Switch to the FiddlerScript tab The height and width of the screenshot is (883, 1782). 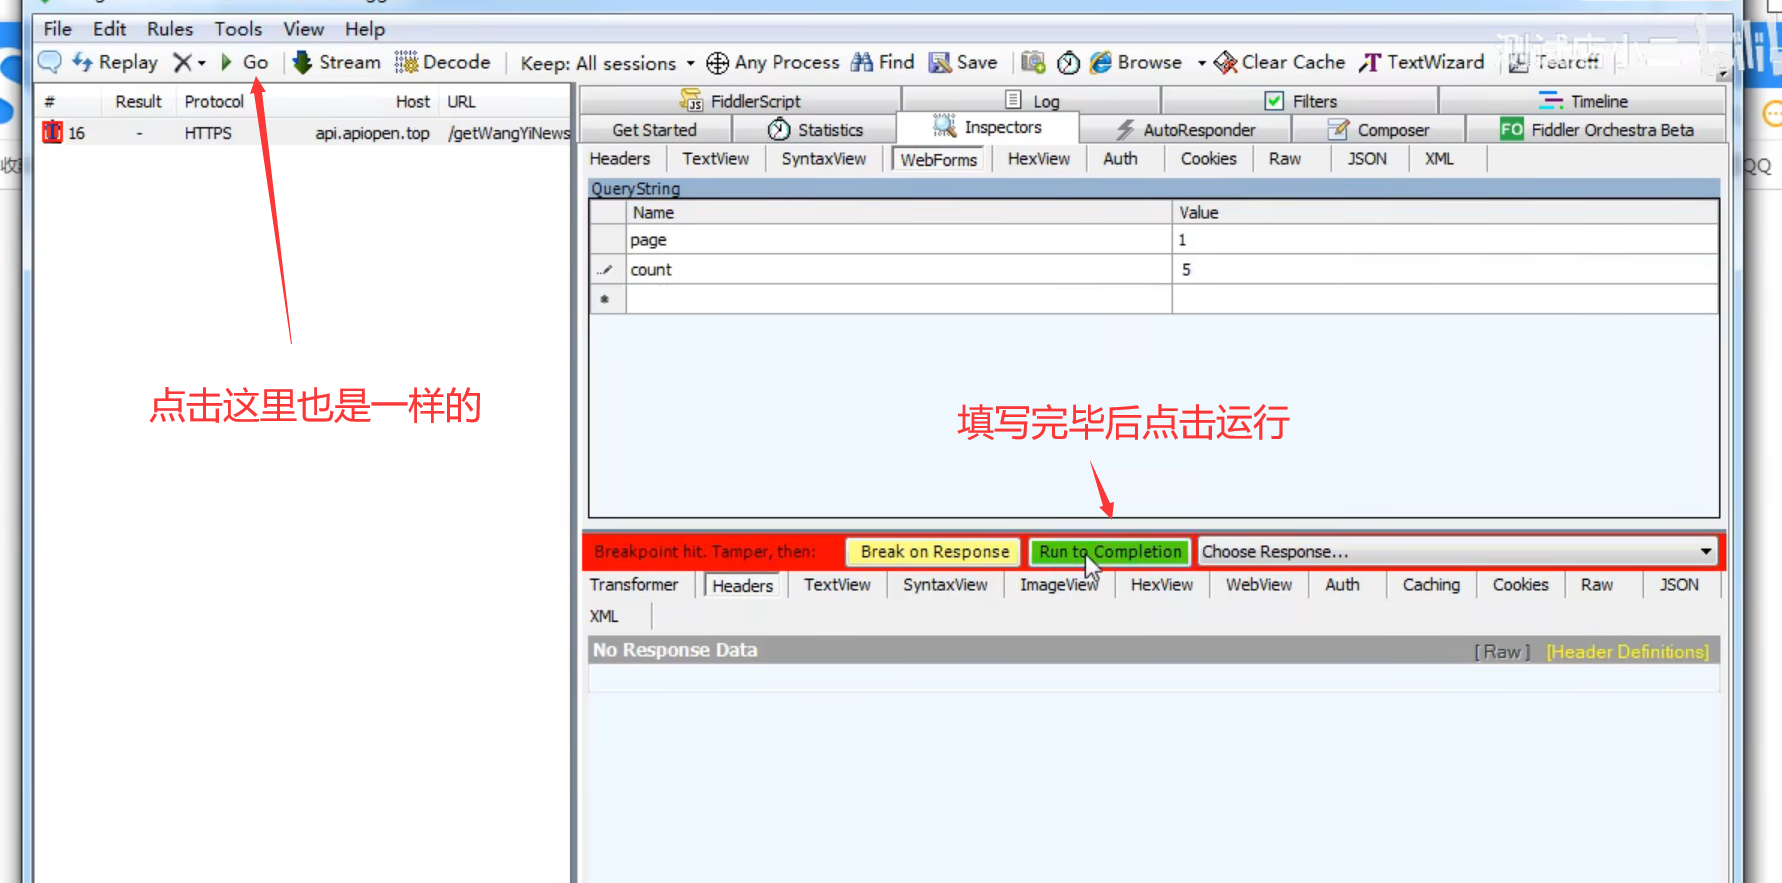click(740, 100)
